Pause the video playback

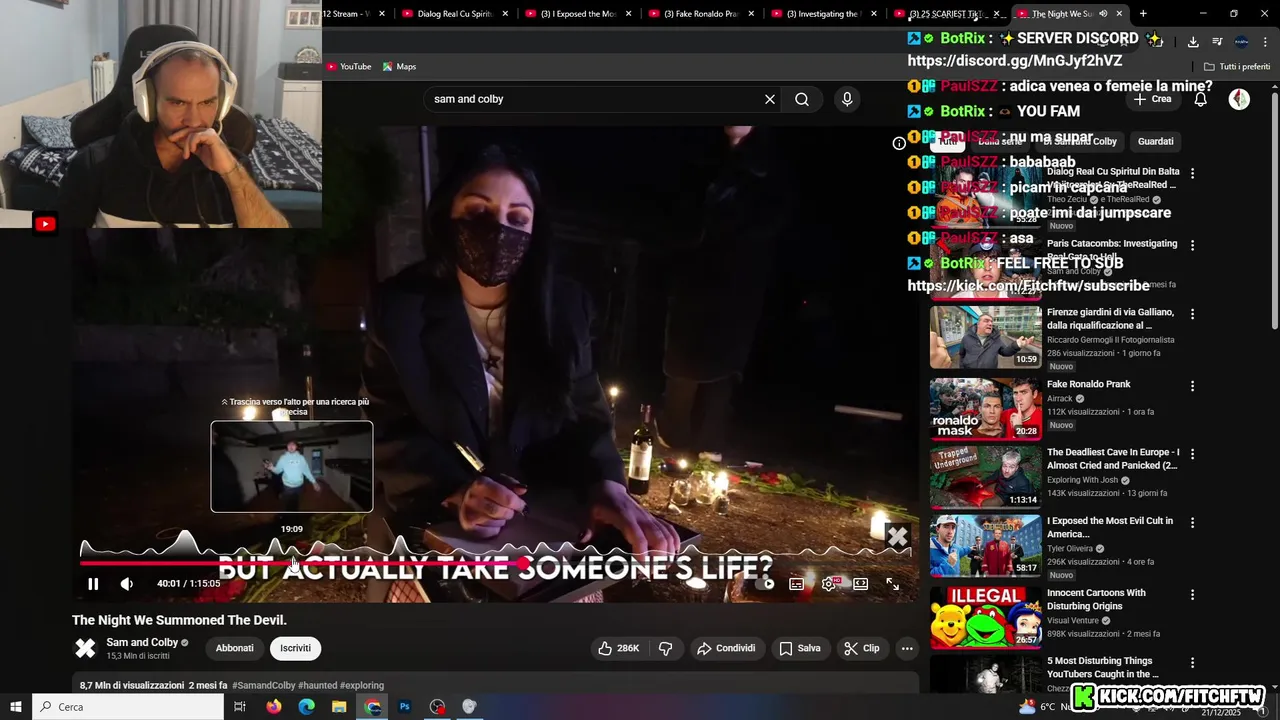click(93, 584)
